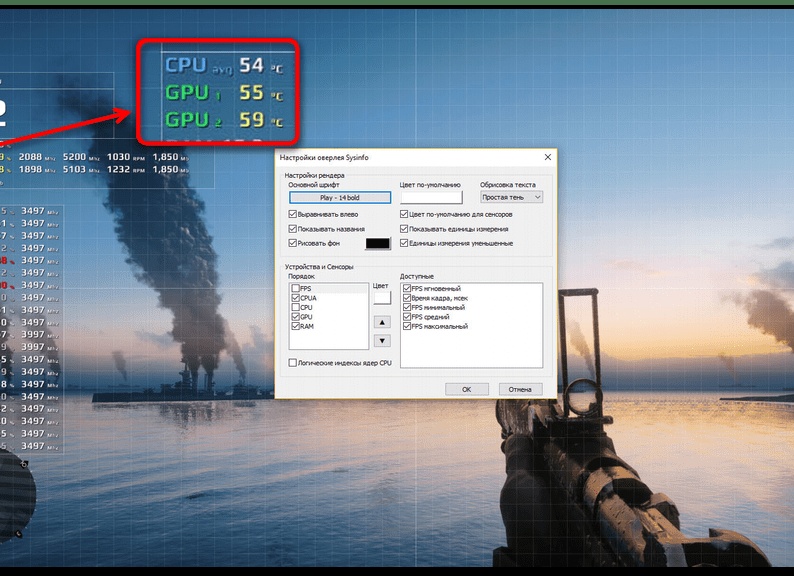Toggle 'Показывать названия' checkbox
Viewport: 794px width, 576px height.
pos(293,229)
